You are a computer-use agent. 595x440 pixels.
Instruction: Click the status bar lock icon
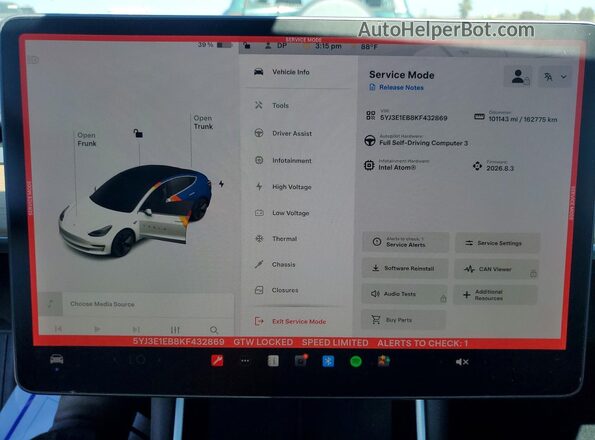point(247,46)
